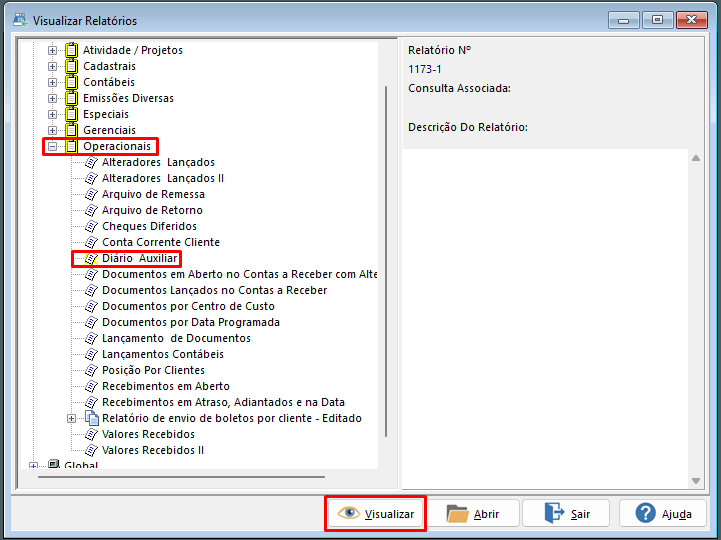Select the Operacionais category label
721x540 pixels.
point(117,146)
